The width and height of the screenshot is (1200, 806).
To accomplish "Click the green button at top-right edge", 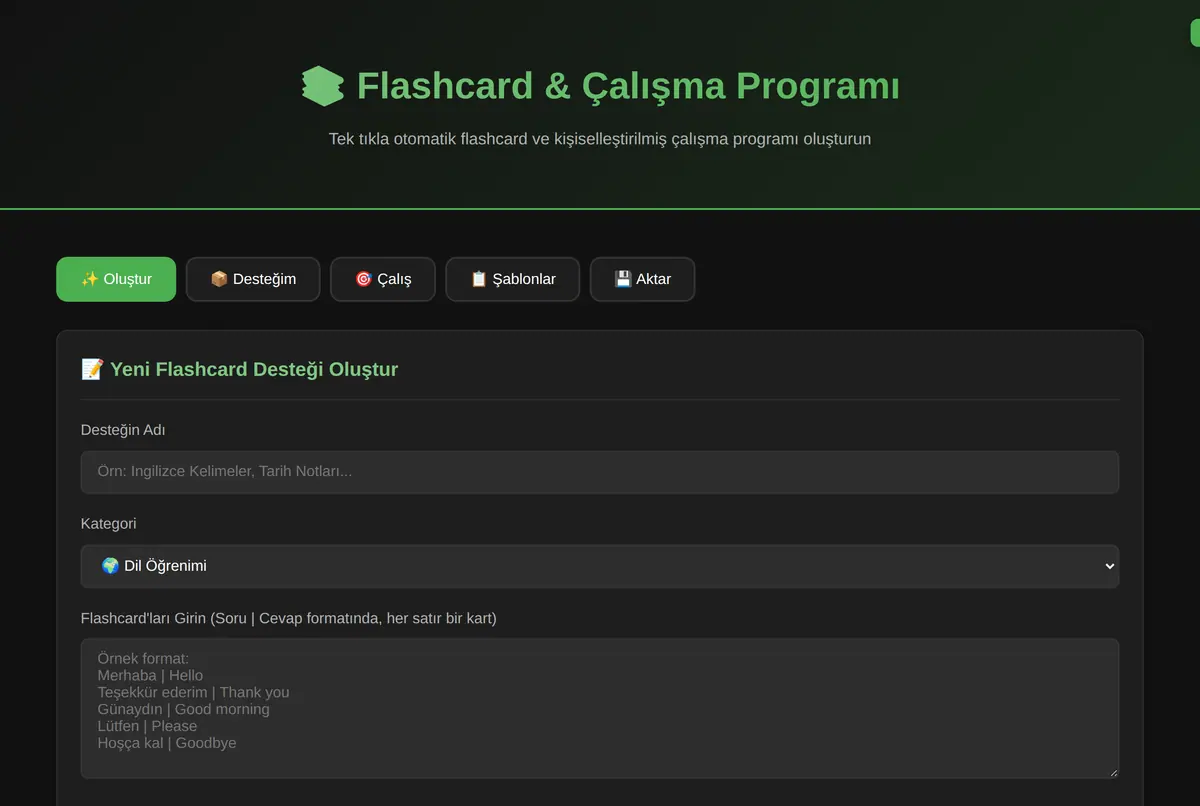I will [1195, 33].
